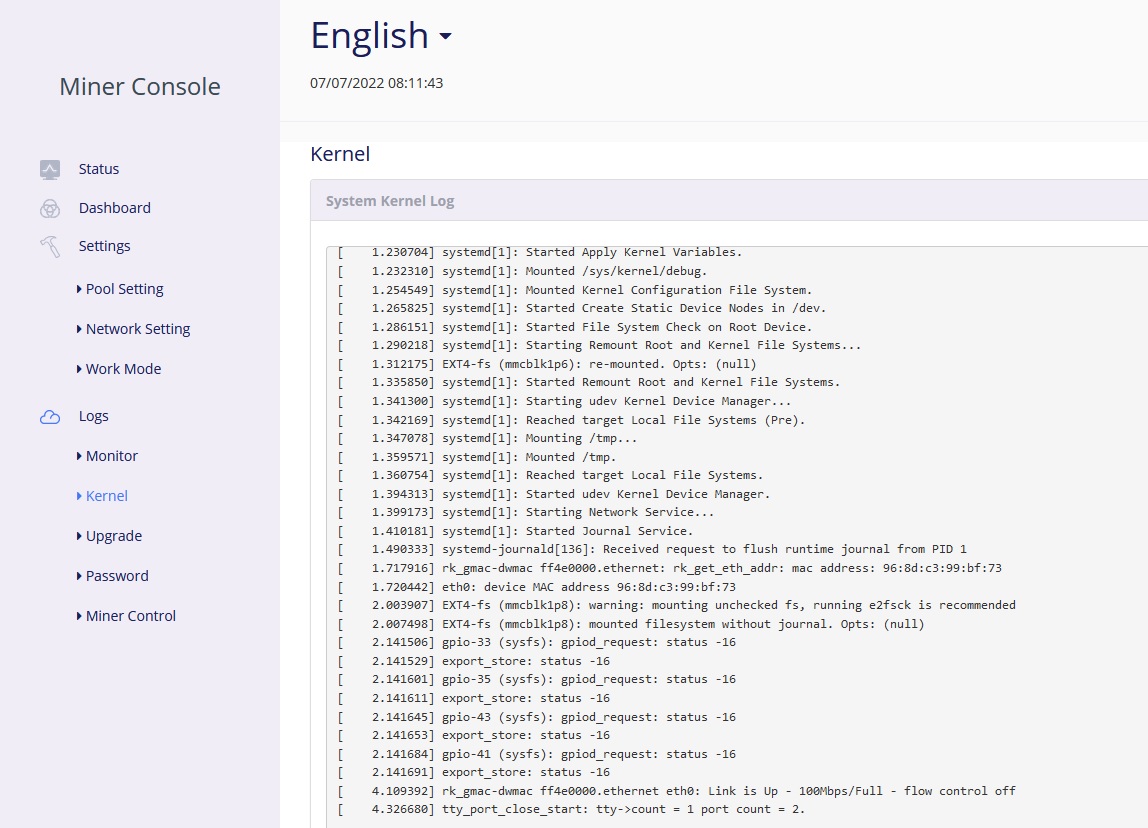Click line 'mounted filesystem without journal'

(631, 624)
